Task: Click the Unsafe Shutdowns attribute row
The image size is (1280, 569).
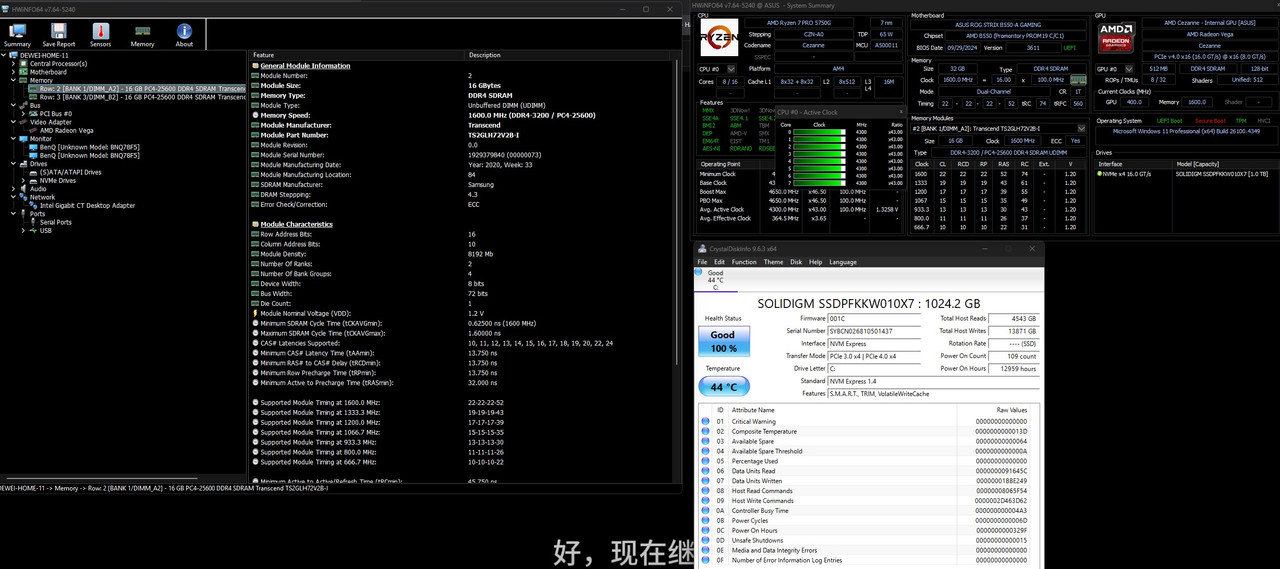Action: coord(867,540)
